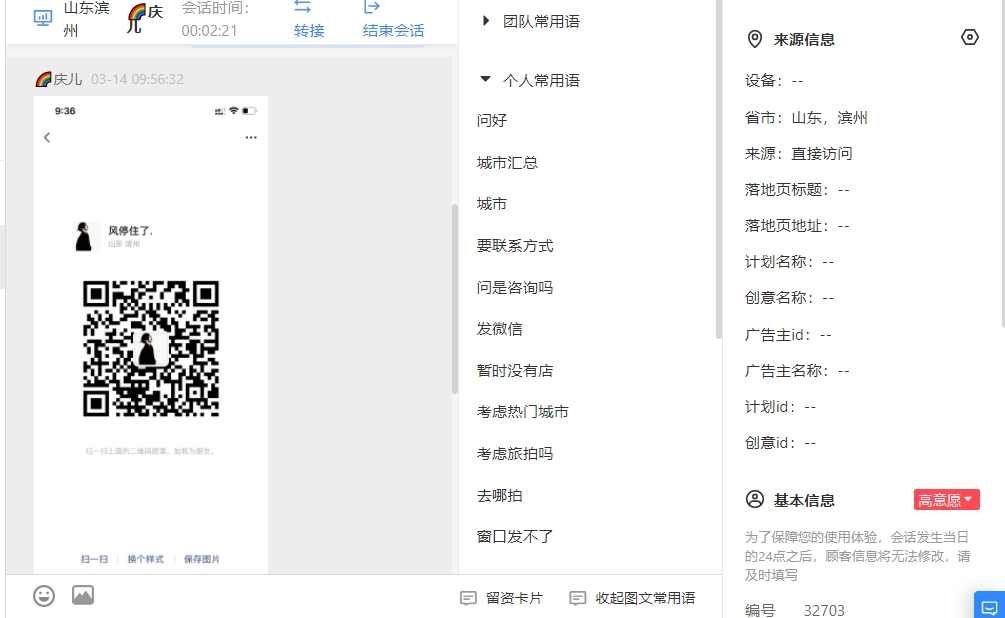
Task: Select the 城市汇总 quick phrase
Action: [x=507, y=163]
